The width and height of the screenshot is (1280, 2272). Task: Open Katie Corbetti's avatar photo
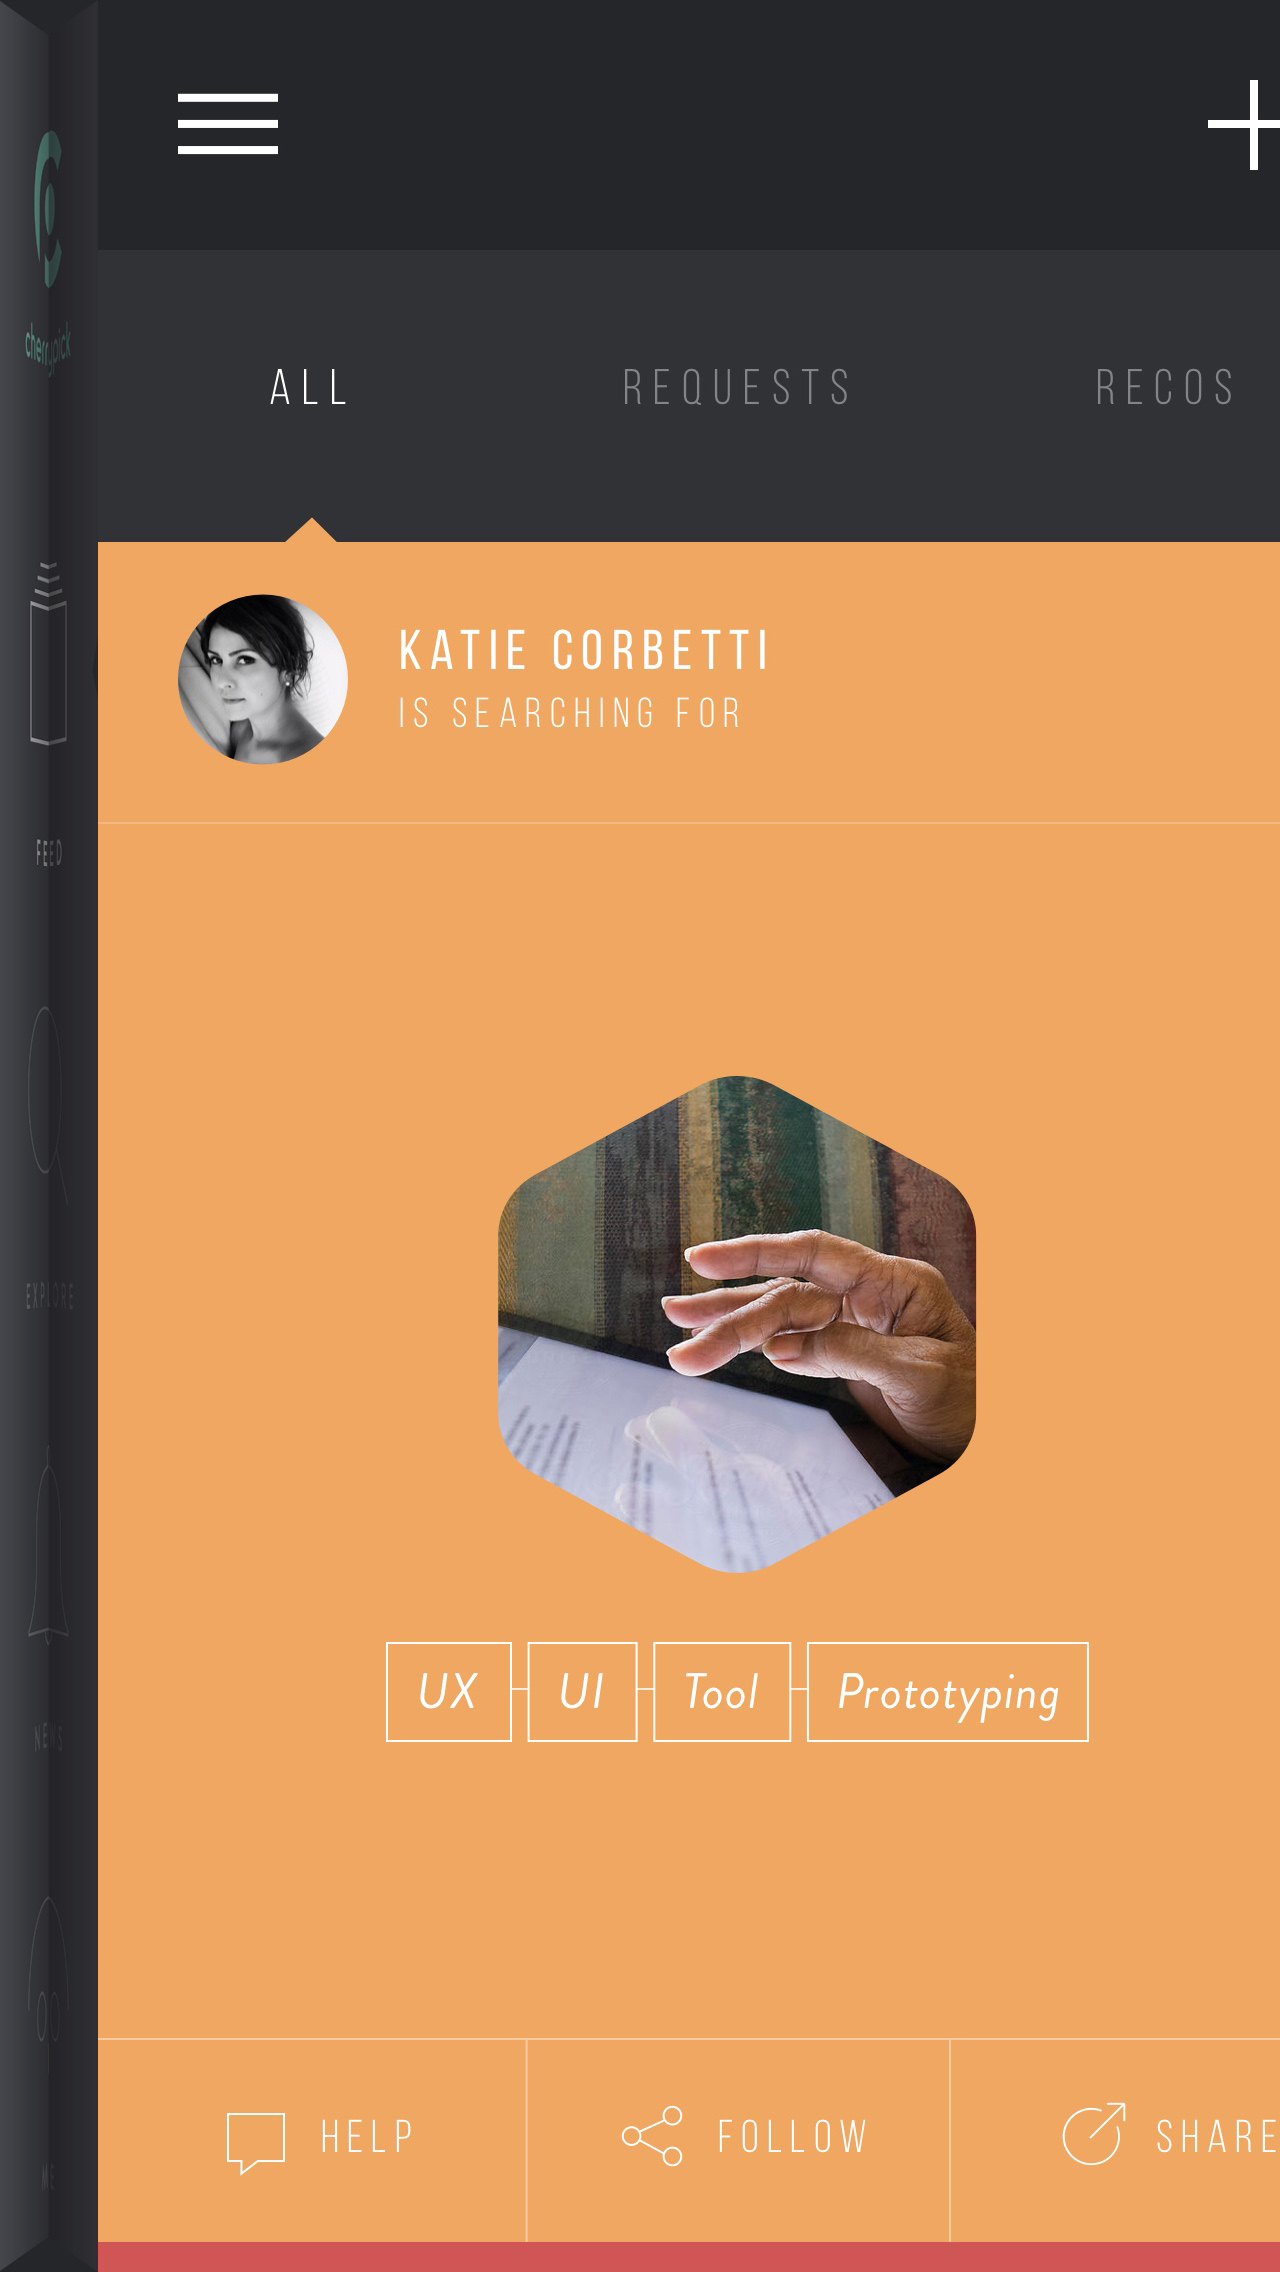tap(263, 679)
